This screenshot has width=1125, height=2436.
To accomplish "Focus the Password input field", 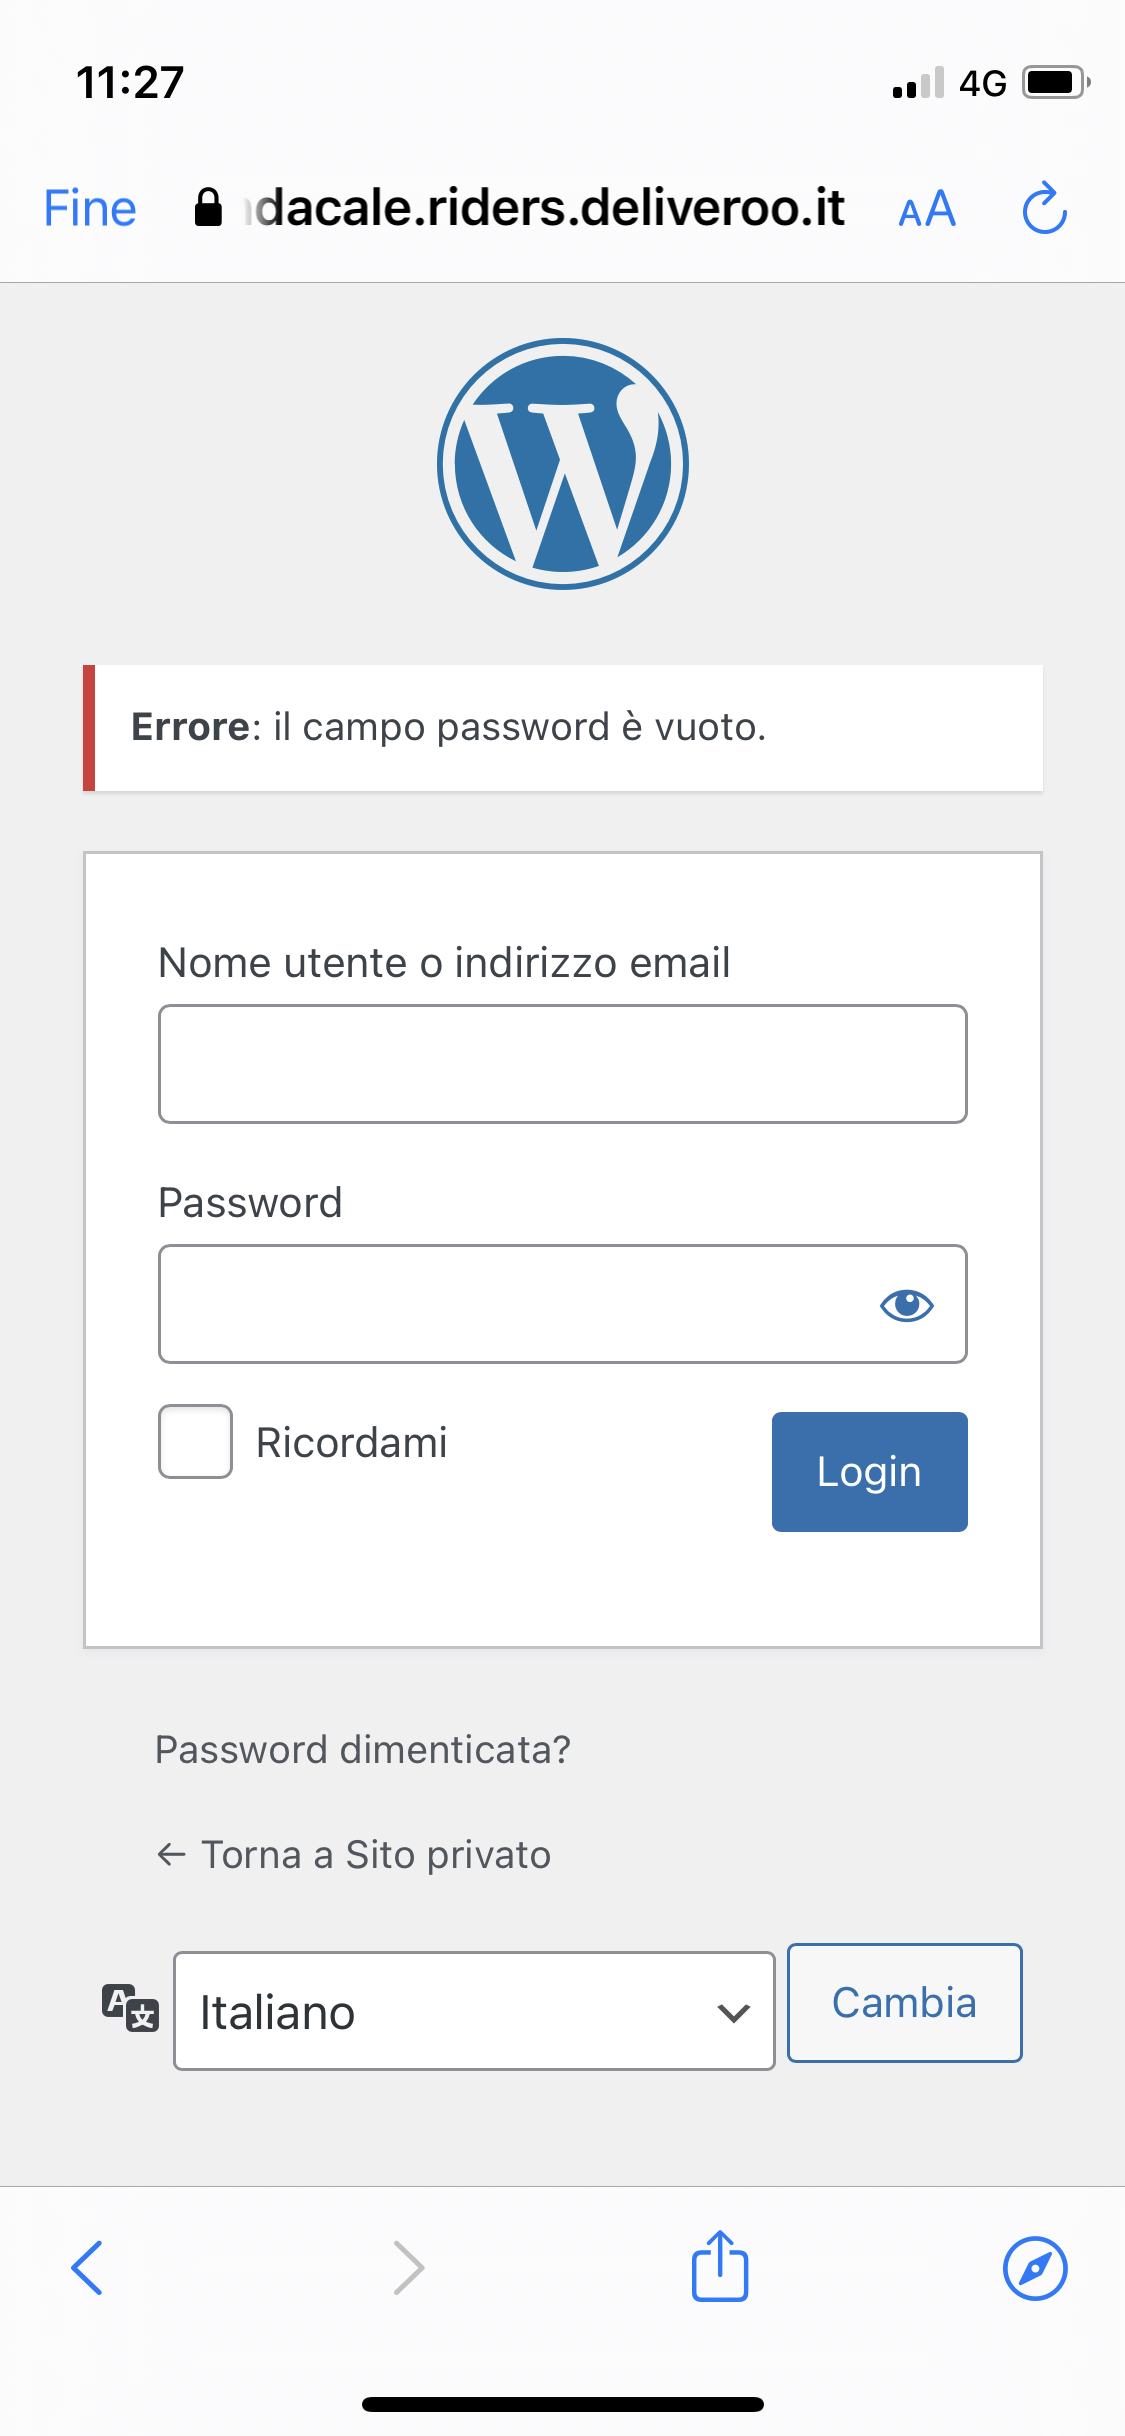I will tap(510, 1304).
